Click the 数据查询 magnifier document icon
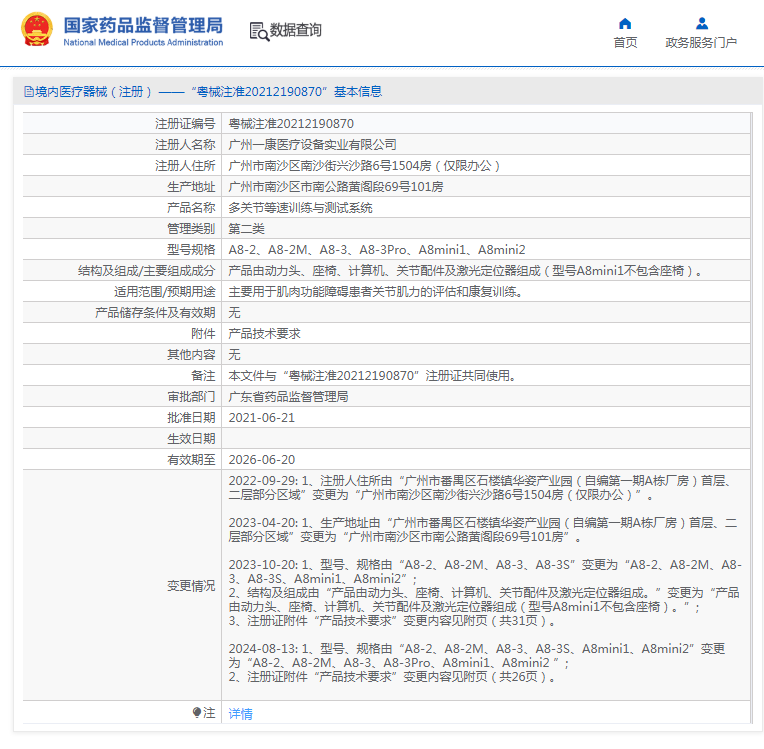764x749 pixels. (259, 31)
